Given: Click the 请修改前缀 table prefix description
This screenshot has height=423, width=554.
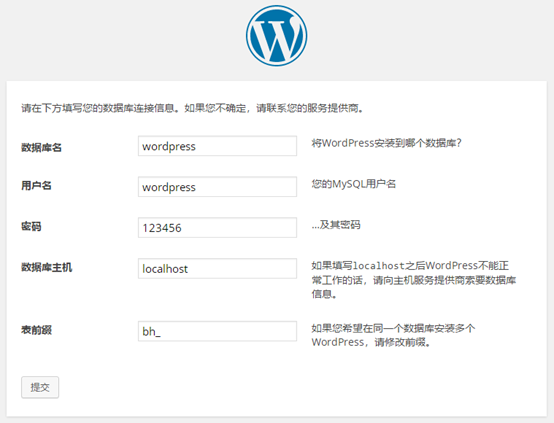Looking at the screenshot, I should coord(393,335).
